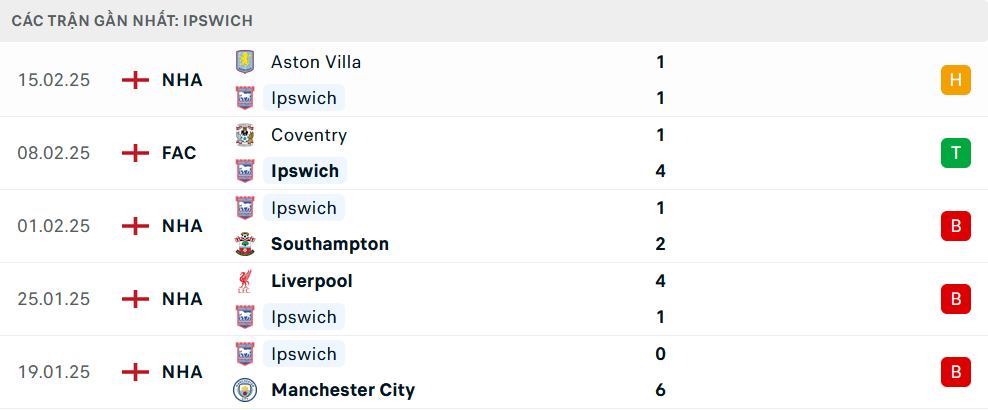Open the Southampton team name link
The height and width of the screenshot is (410, 988).
click(x=330, y=244)
